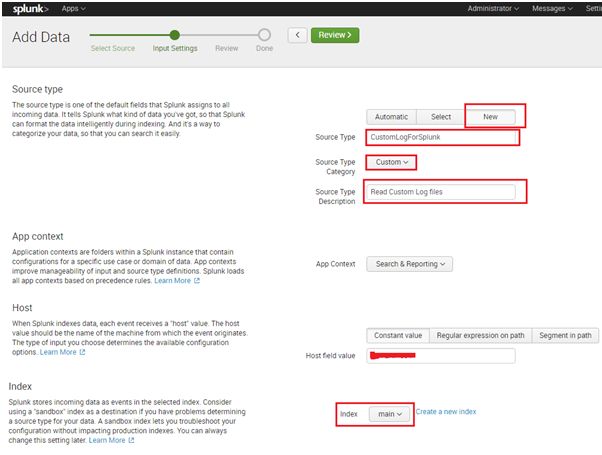Click external link icon beside Host Learn More

point(82,352)
